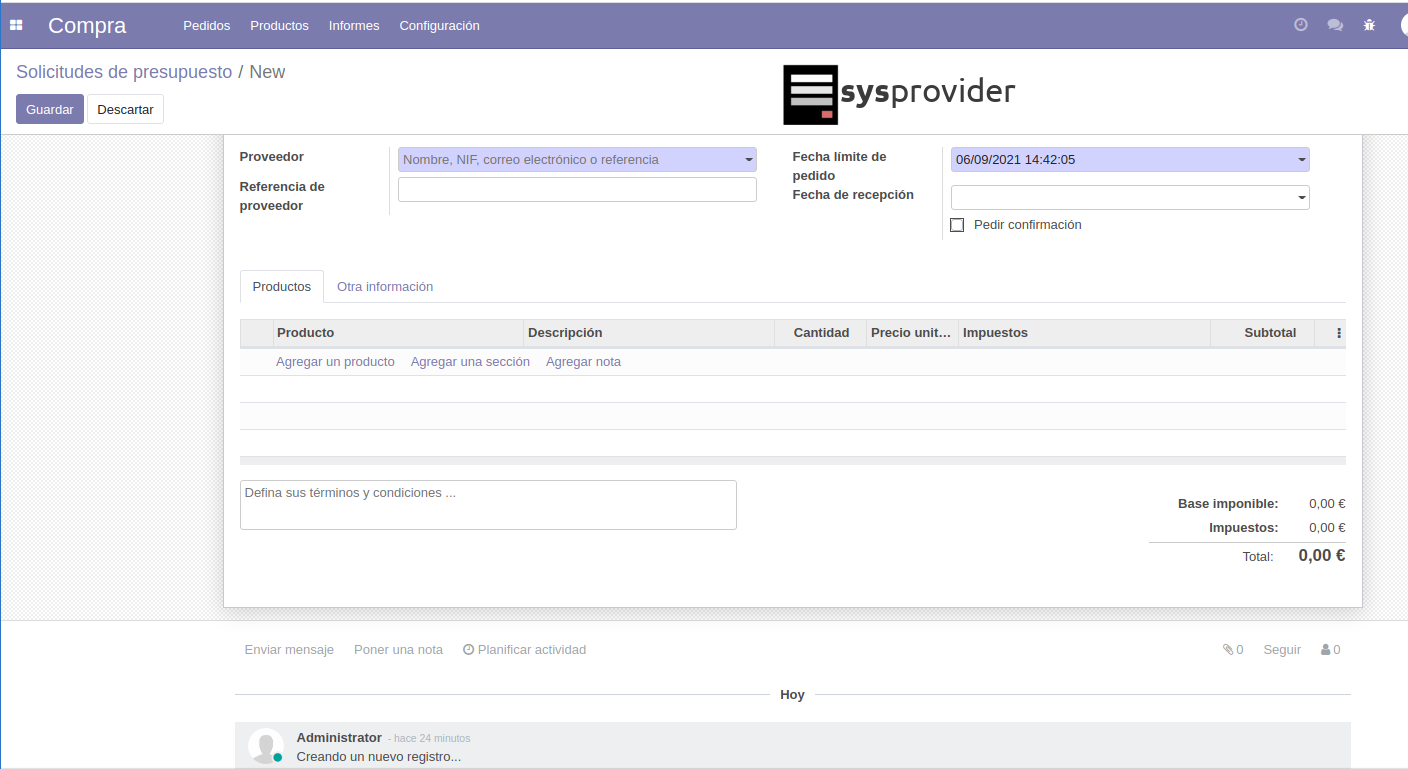Open the Configuración menu

point(439,25)
